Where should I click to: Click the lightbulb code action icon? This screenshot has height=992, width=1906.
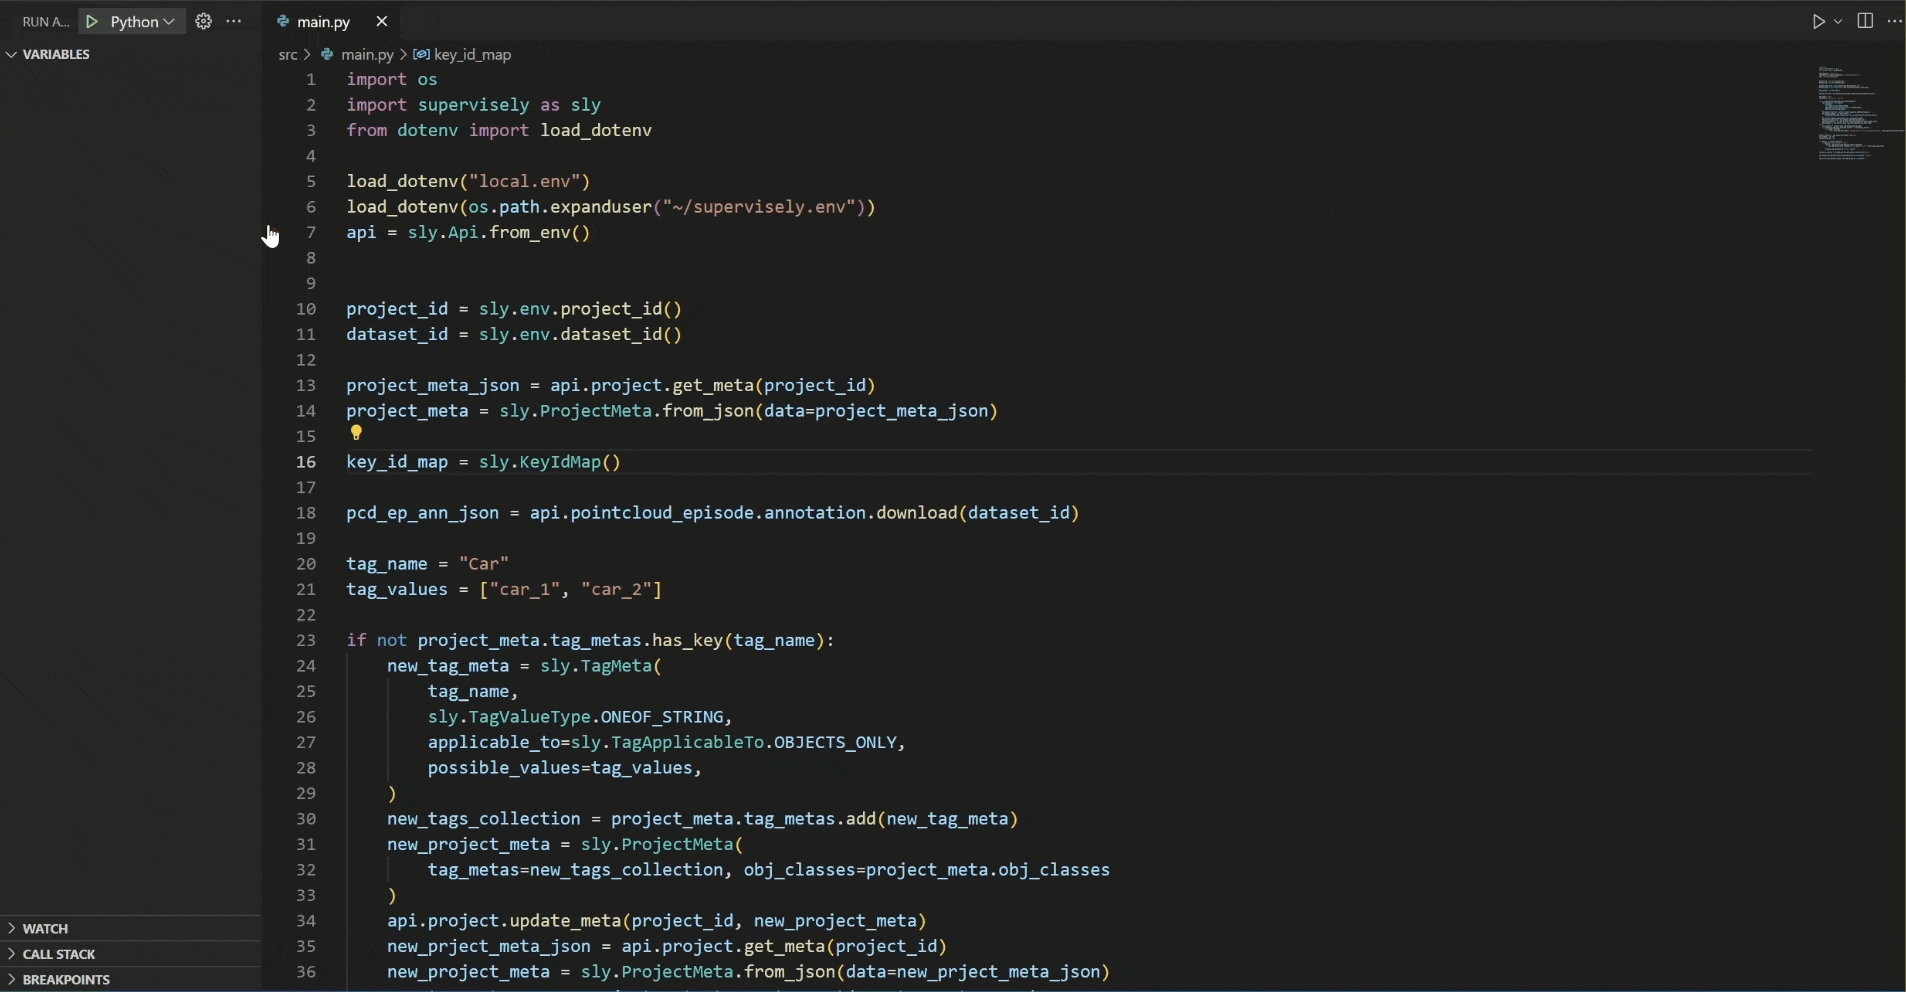tap(357, 434)
